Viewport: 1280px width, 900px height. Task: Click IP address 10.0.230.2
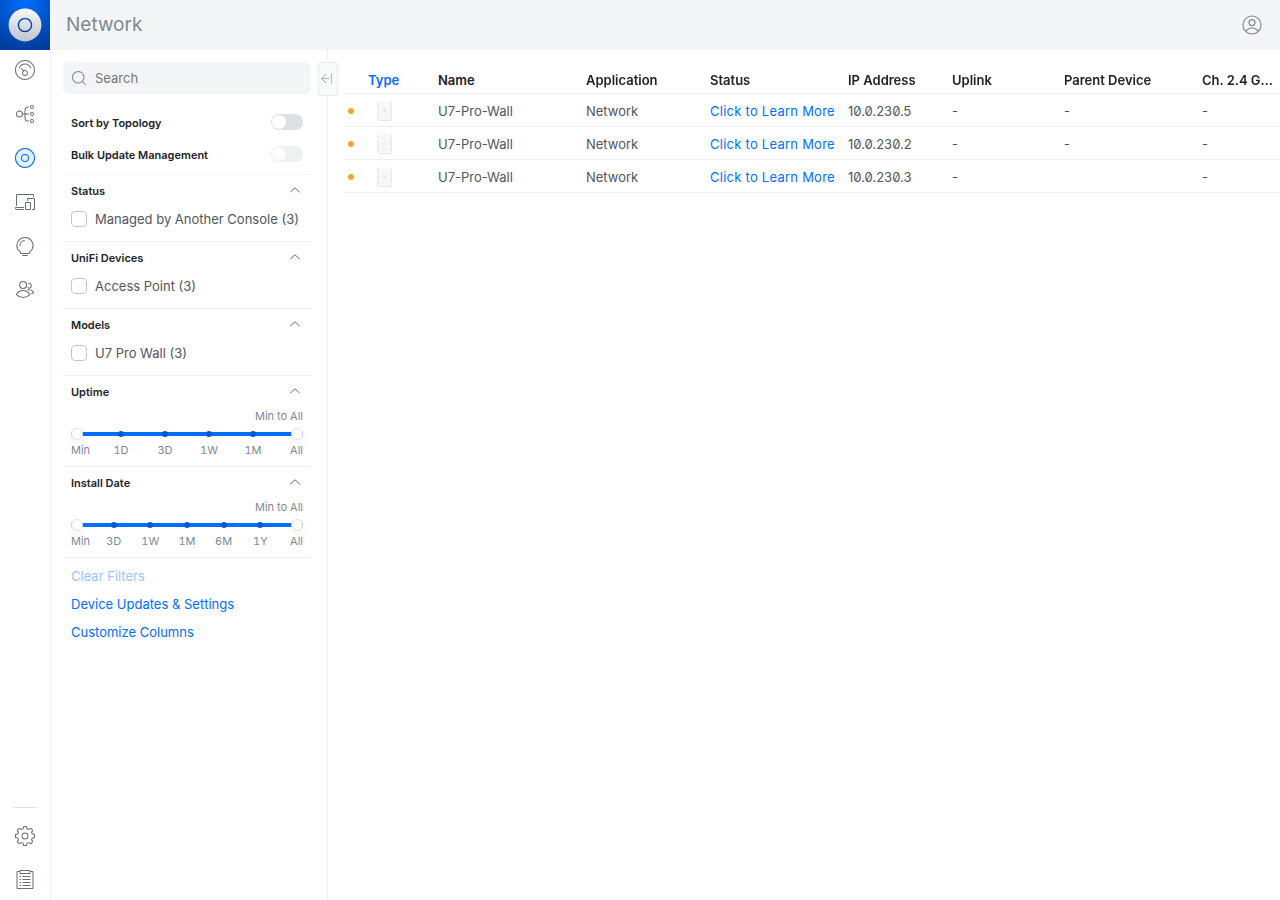[880, 144]
